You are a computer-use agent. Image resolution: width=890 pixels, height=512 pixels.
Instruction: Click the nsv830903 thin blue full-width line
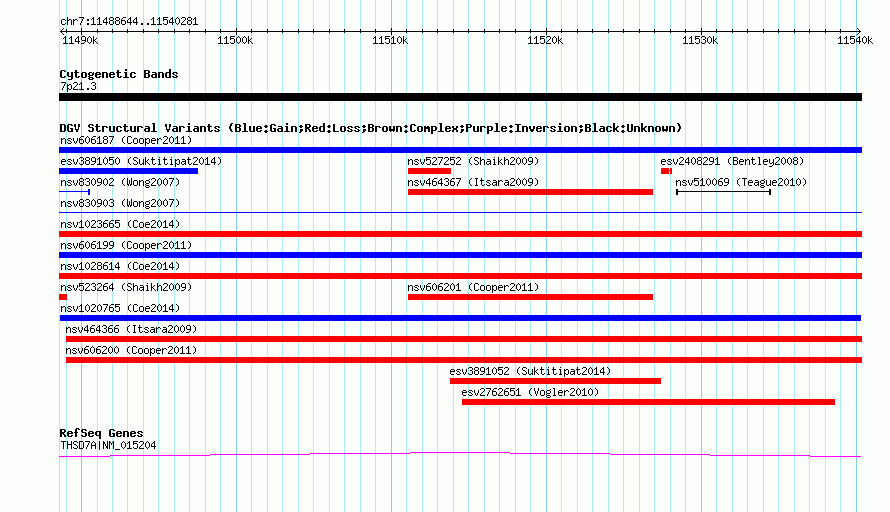(460, 213)
